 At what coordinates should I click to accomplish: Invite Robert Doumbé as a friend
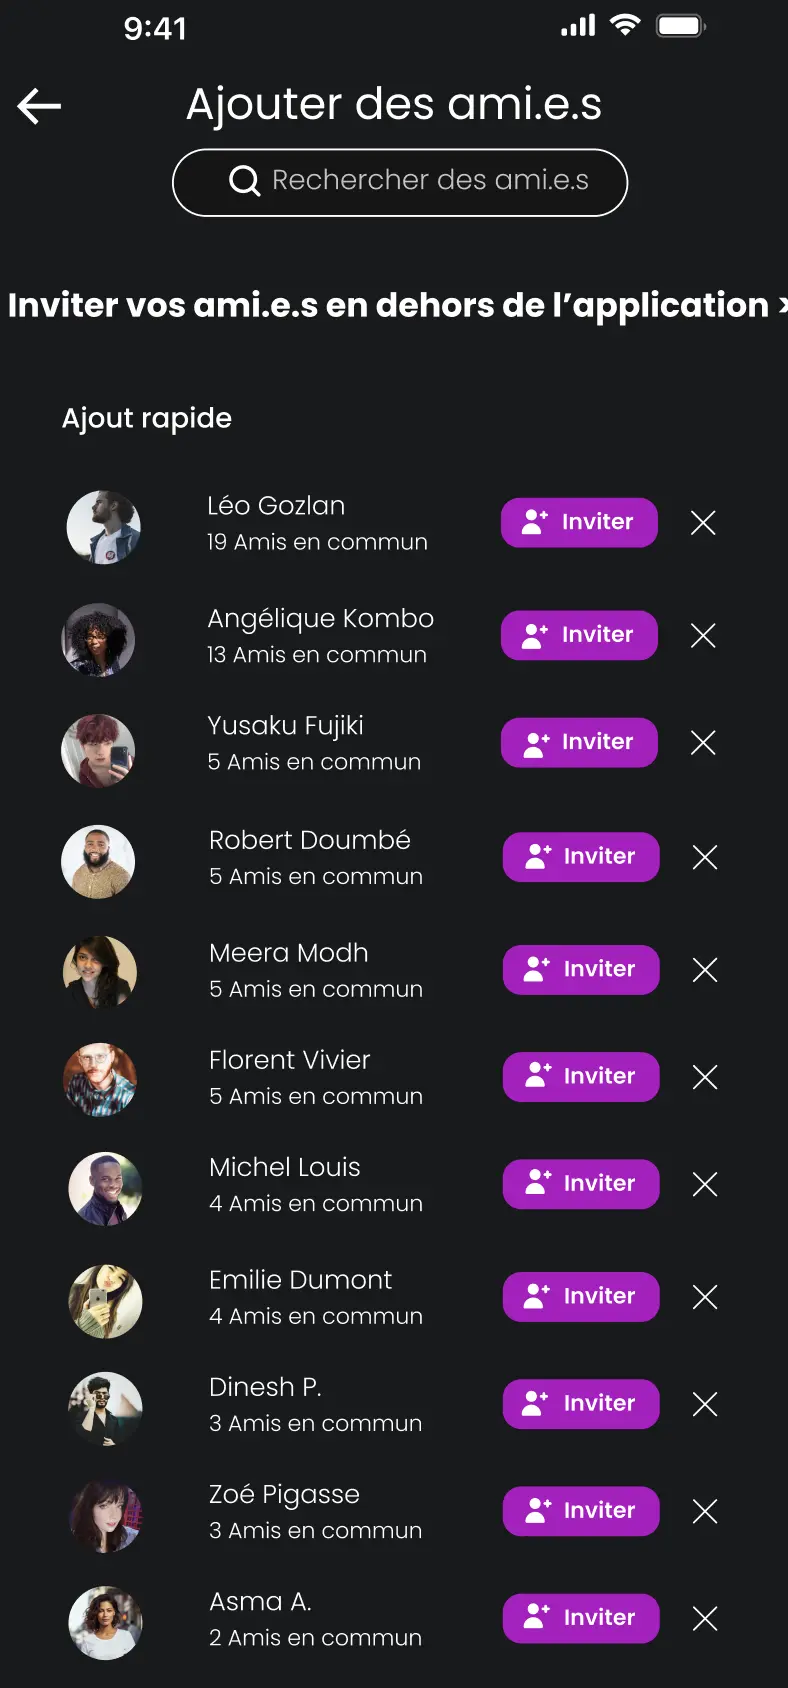pyautogui.click(x=581, y=857)
